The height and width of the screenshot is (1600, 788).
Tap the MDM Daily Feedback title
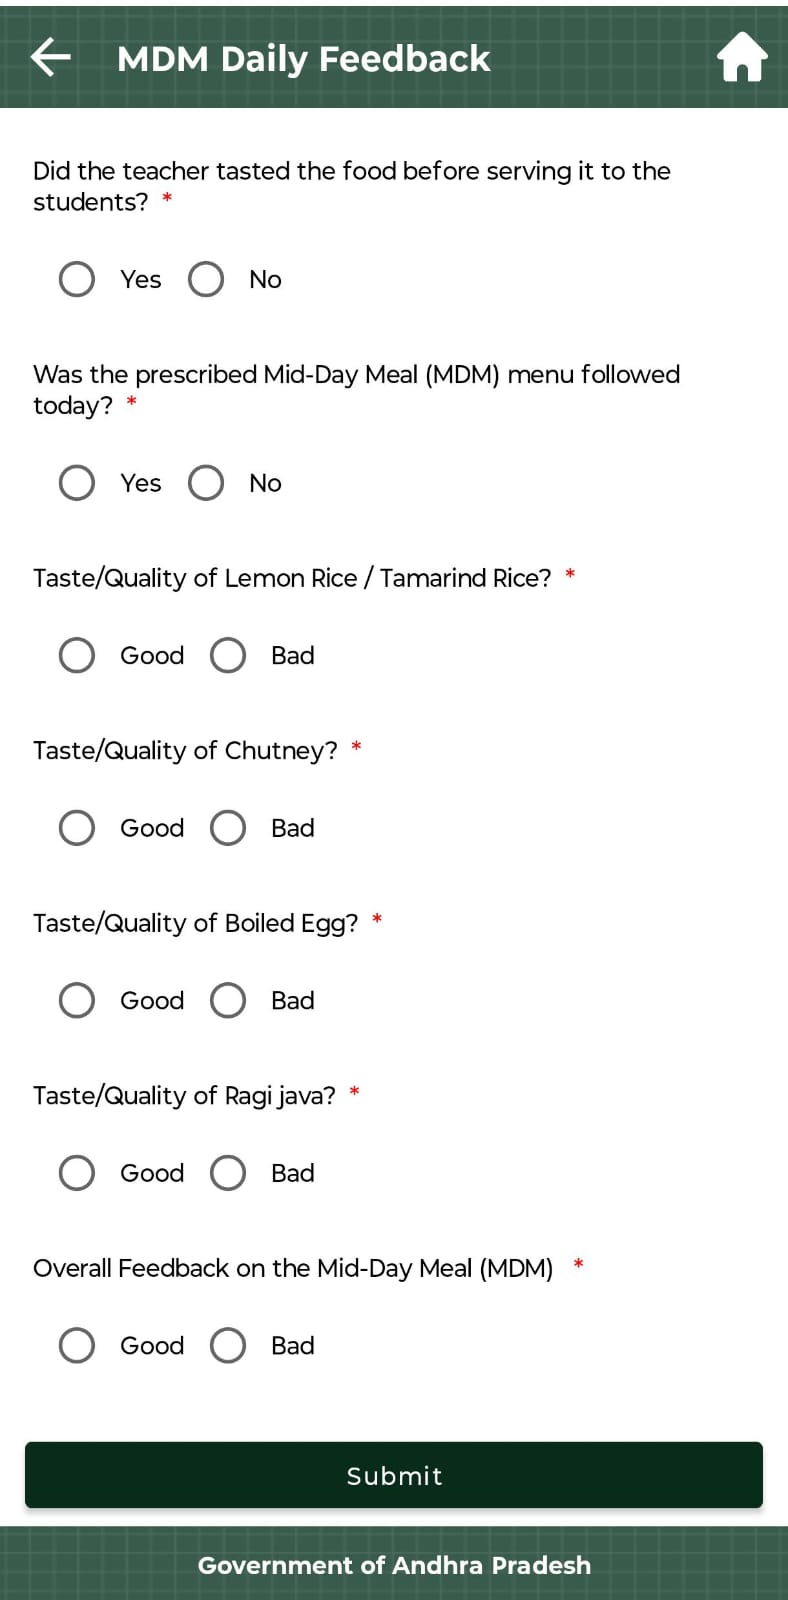(x=303, y=59)
